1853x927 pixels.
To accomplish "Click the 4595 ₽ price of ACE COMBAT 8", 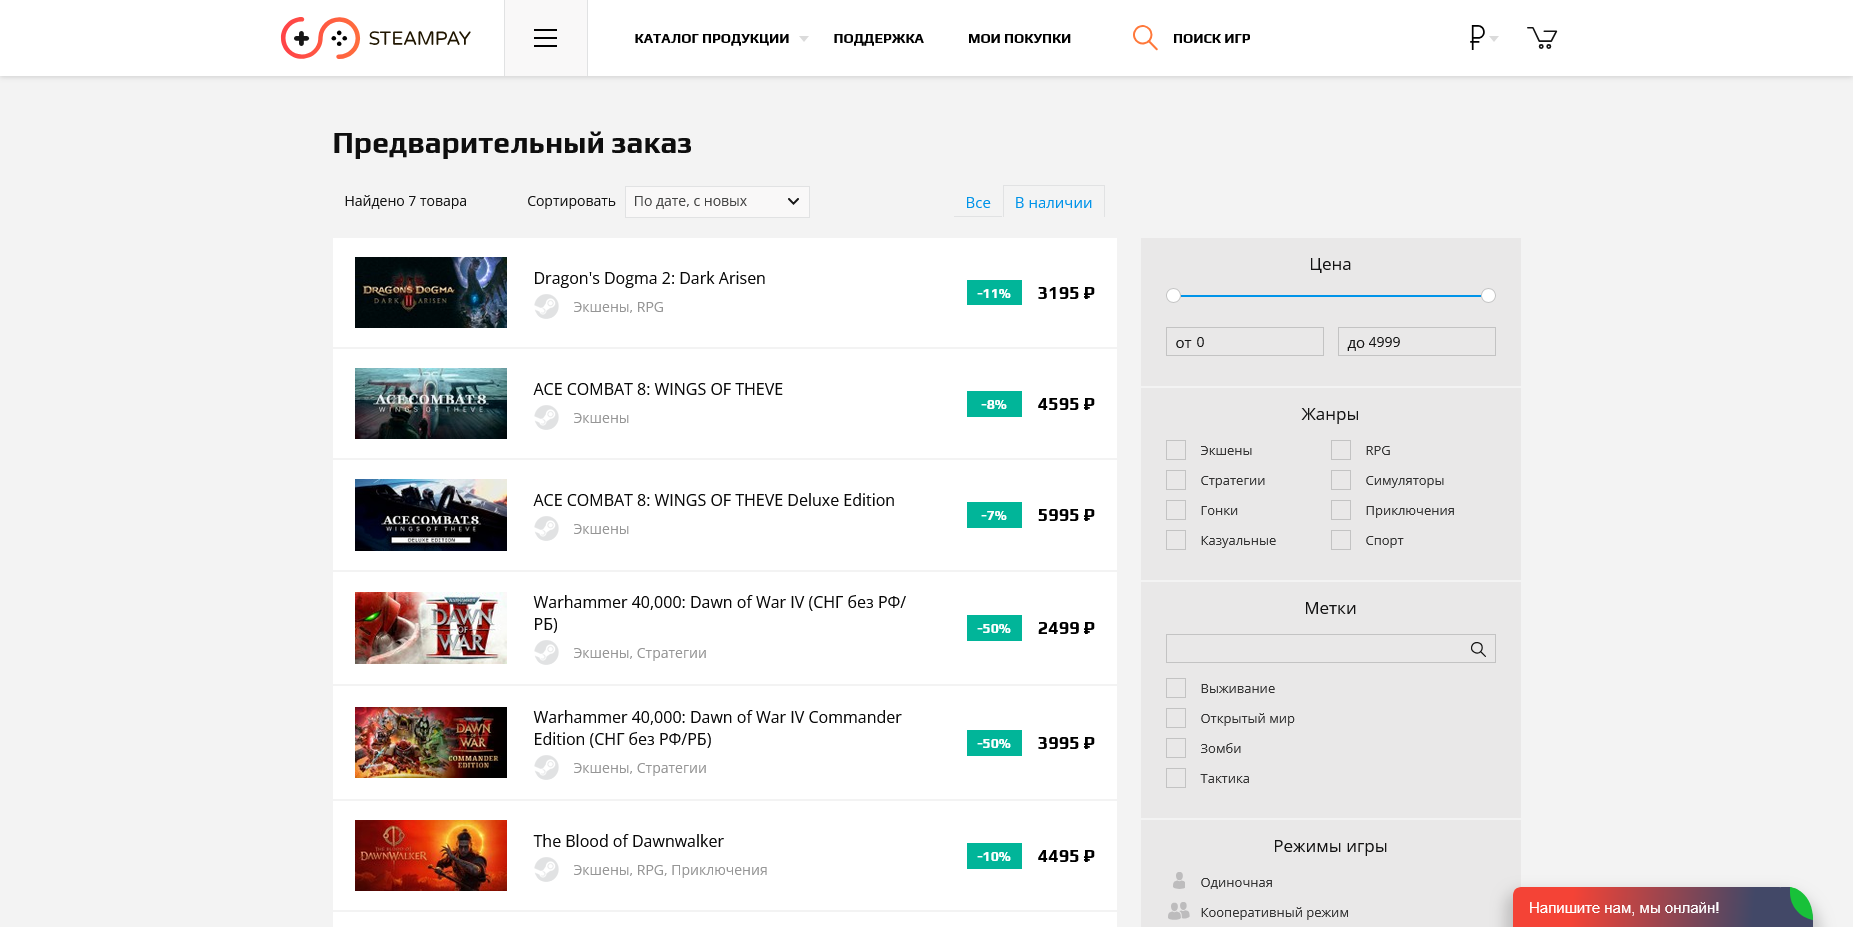I will click(1066, 404).
